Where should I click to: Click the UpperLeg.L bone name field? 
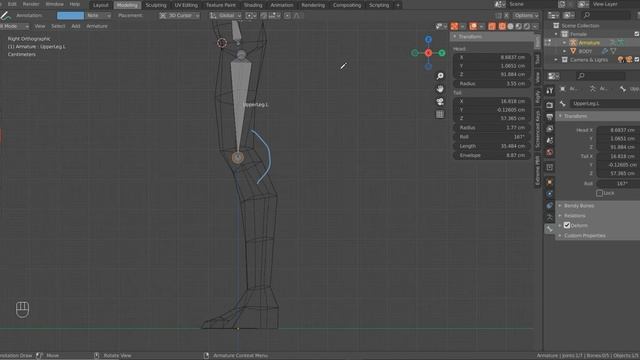[x=604, y=104]
